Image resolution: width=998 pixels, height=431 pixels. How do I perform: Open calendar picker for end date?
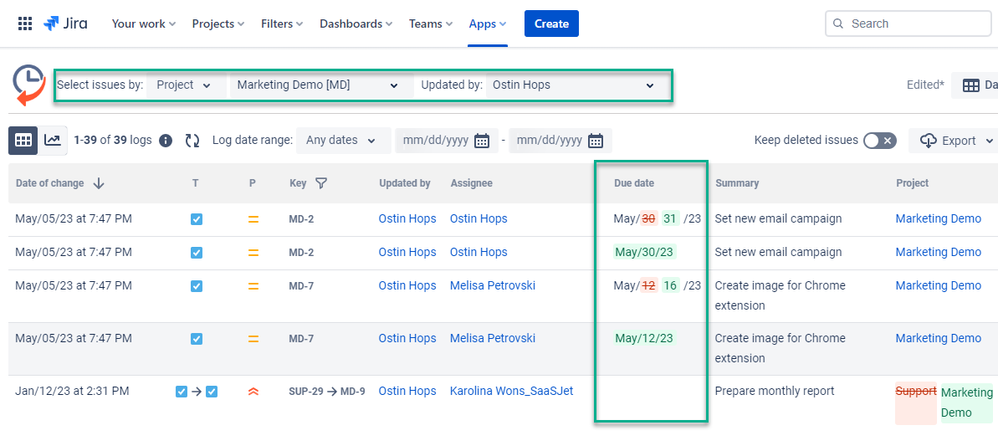(x=595, y=141)
